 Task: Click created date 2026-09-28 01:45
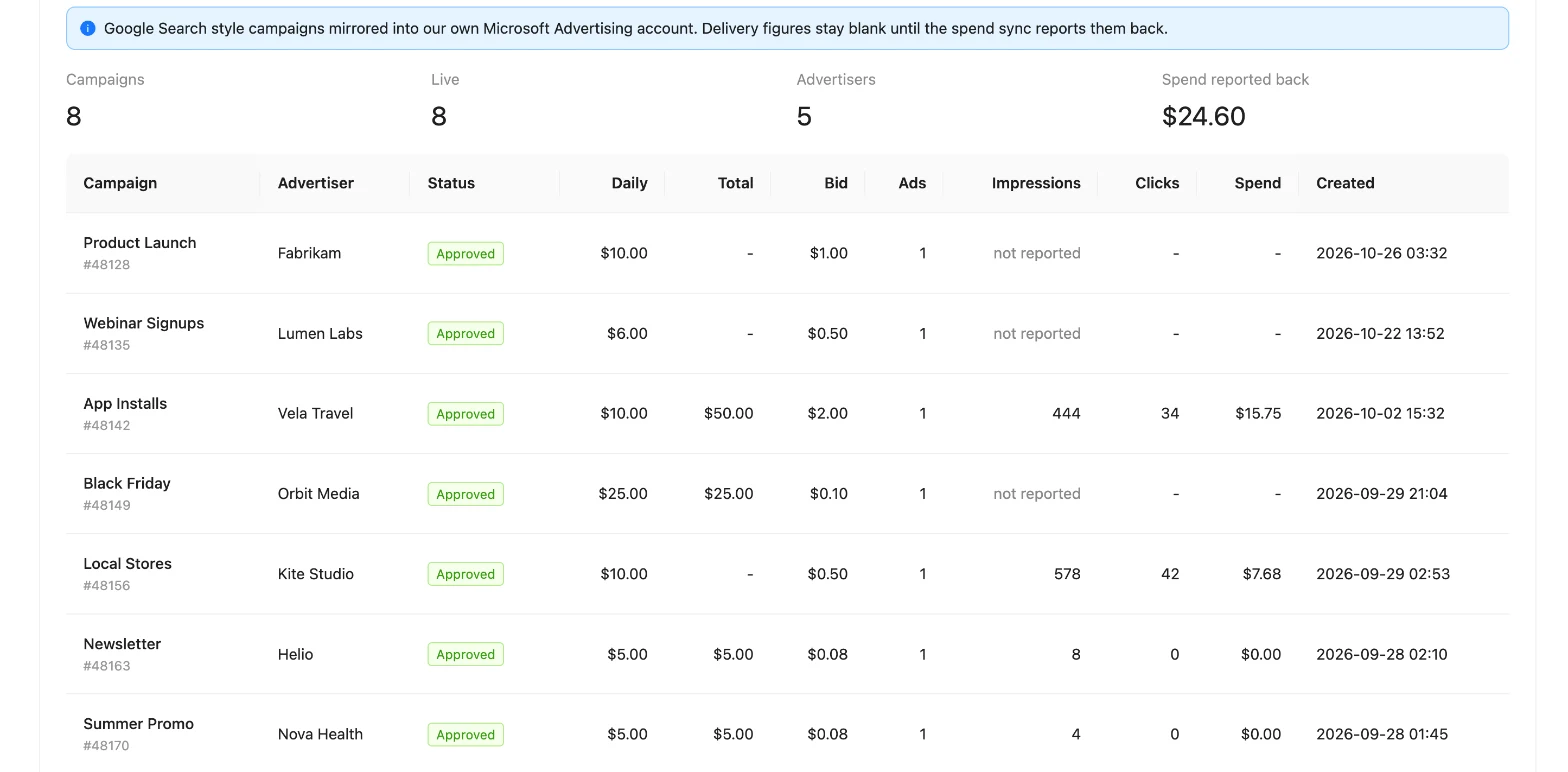(1382, 734)
